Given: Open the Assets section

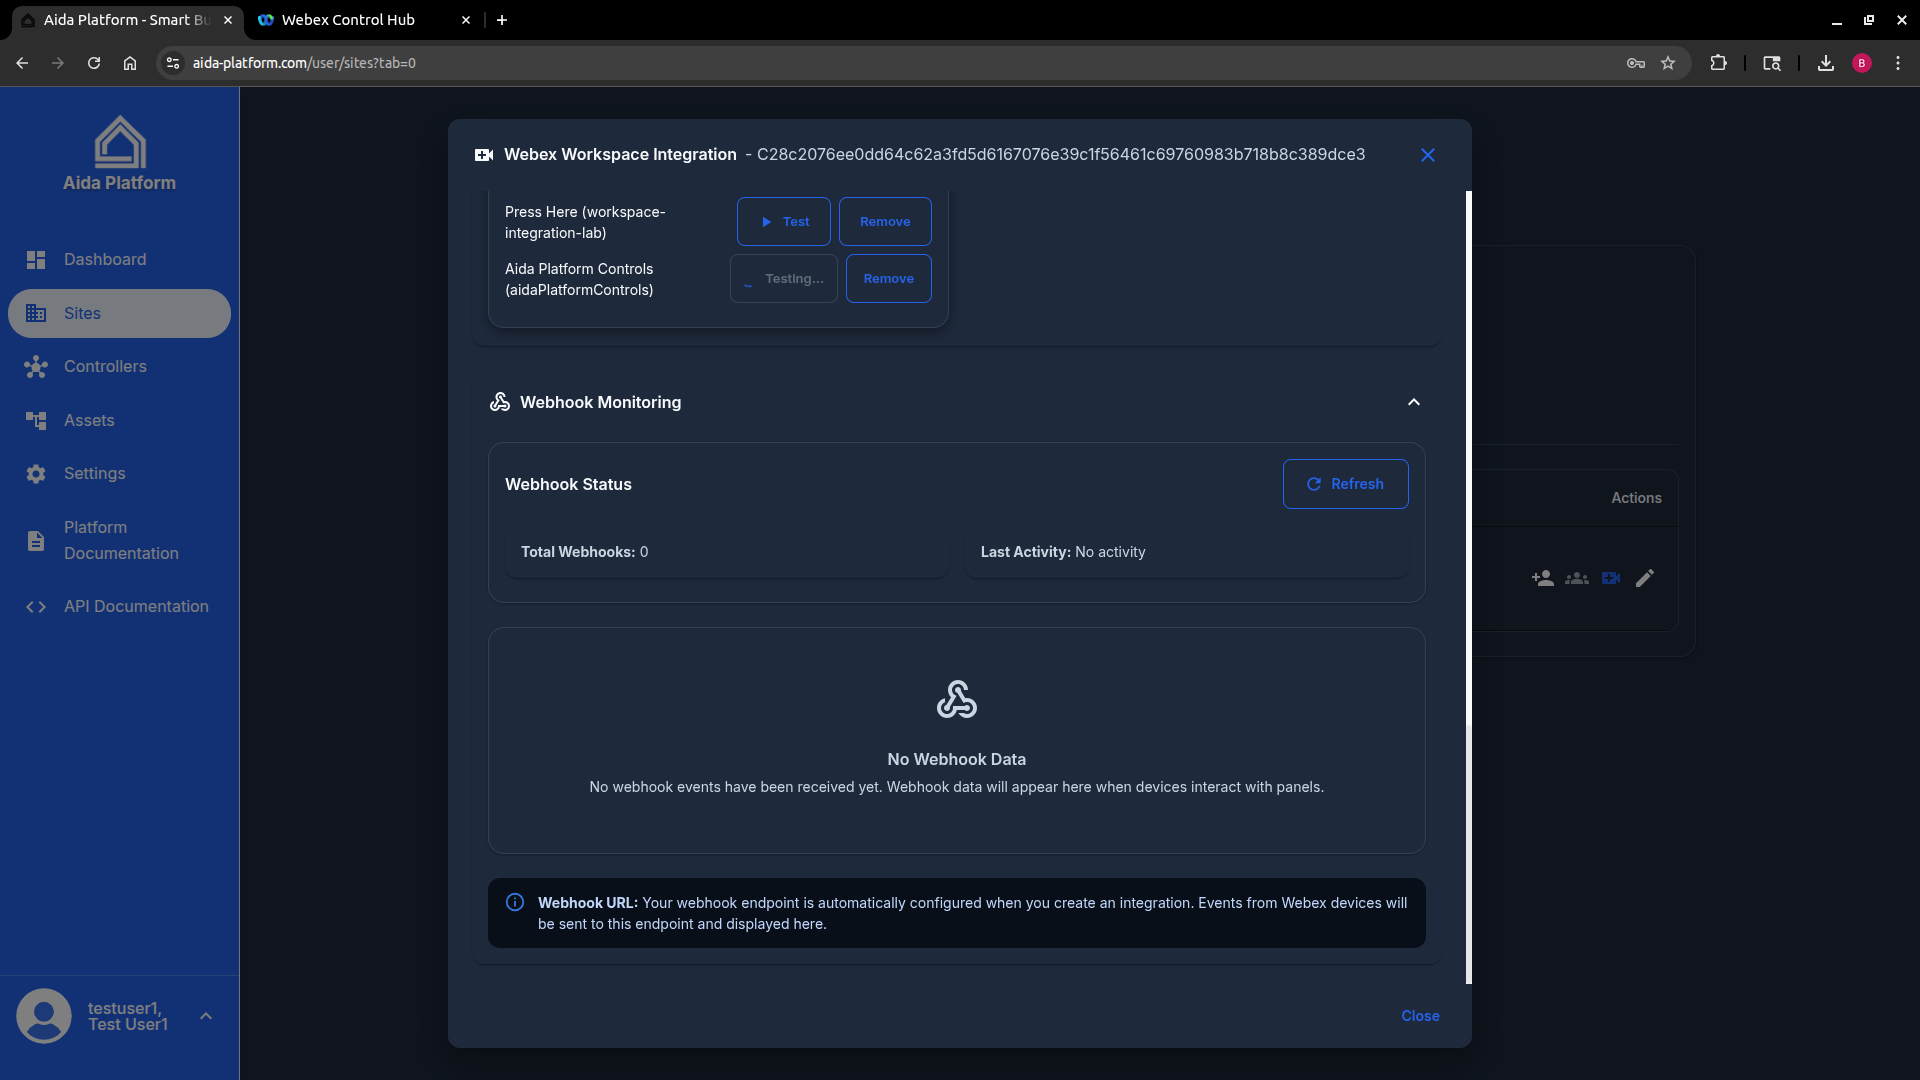Looking at the screenshot, I should point(89,420).
